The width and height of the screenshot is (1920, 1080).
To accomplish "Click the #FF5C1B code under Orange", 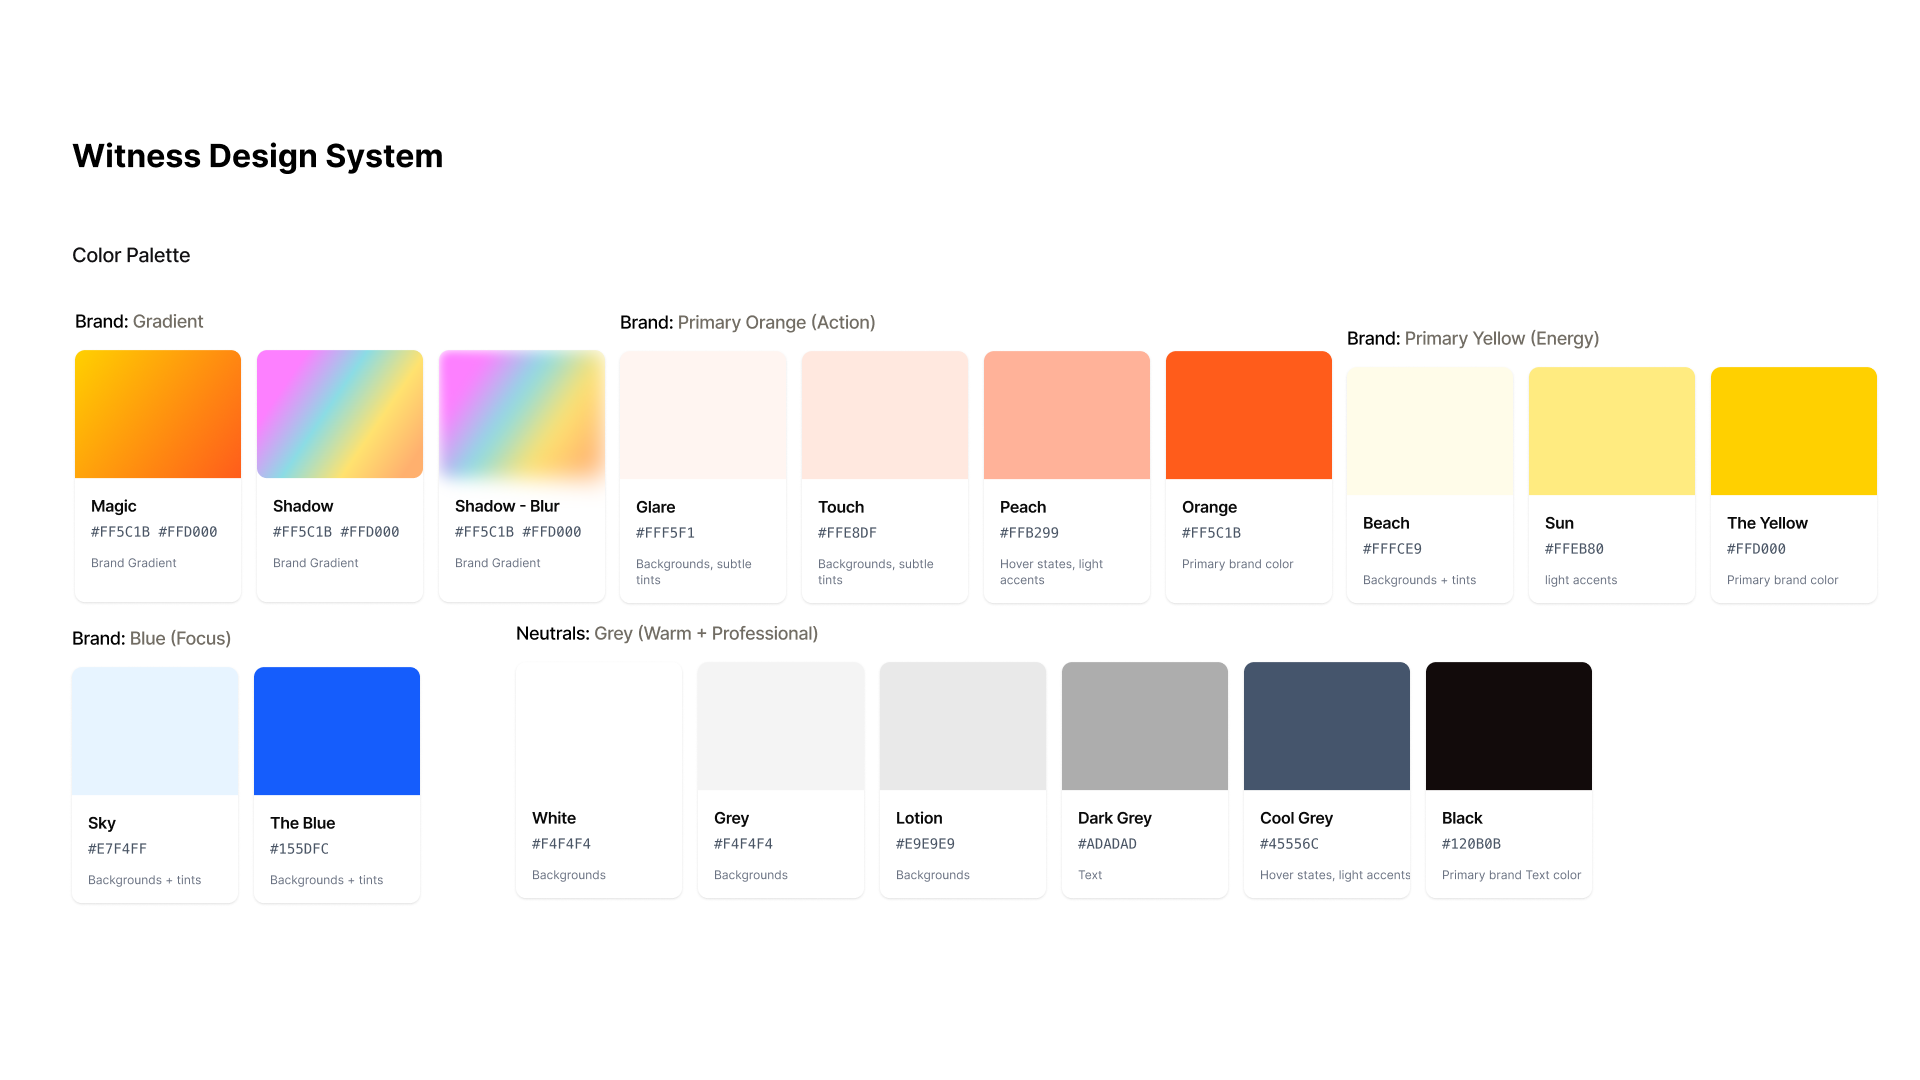I will [x=1211, y=533].
